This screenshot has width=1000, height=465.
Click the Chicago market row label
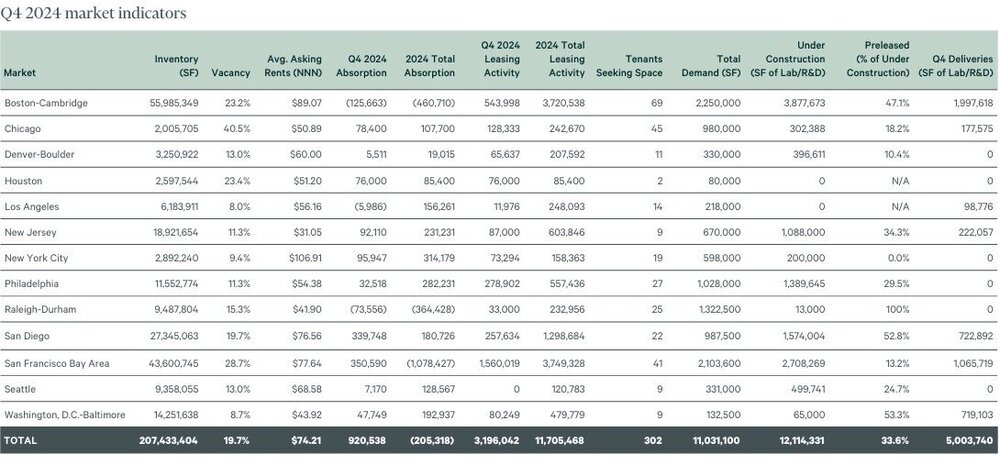tap(22, 129)
